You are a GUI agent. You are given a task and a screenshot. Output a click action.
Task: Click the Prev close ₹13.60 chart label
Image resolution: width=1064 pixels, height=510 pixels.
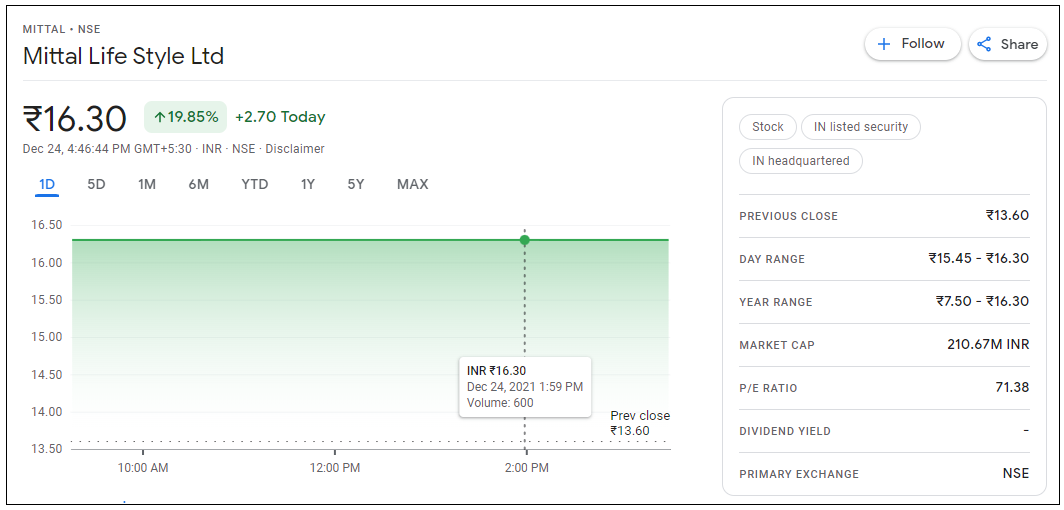click(x=640, y=423)
